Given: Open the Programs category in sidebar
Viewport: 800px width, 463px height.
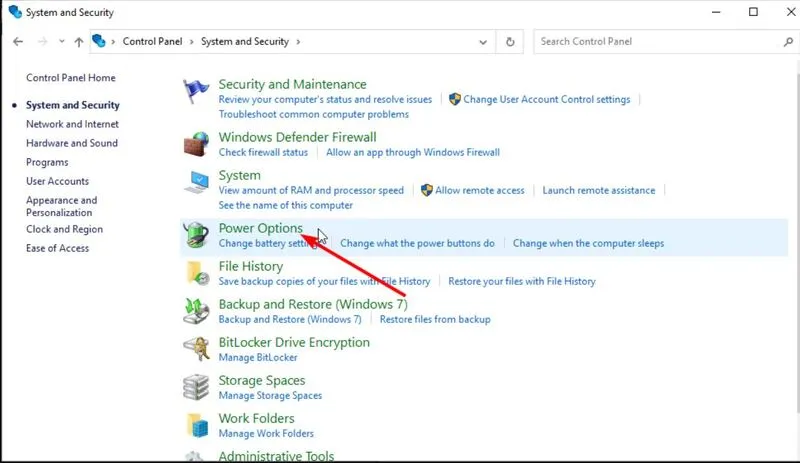Looking at the screenshot, I should click(47, 162).
